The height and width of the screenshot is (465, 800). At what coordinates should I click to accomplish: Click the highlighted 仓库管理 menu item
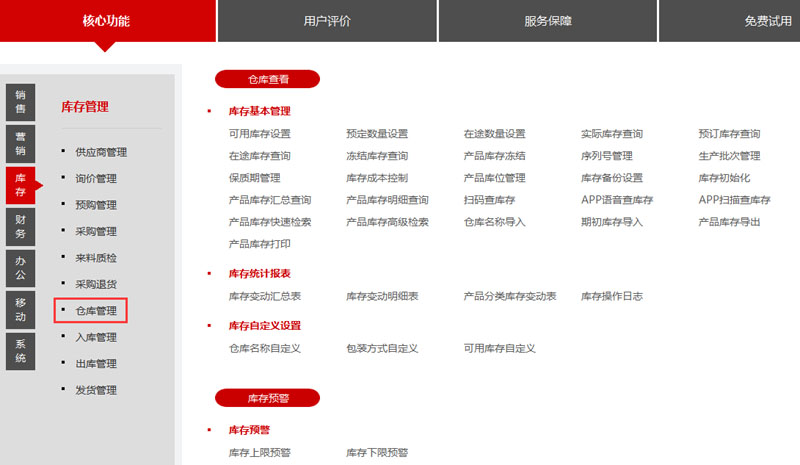(96, 311)
